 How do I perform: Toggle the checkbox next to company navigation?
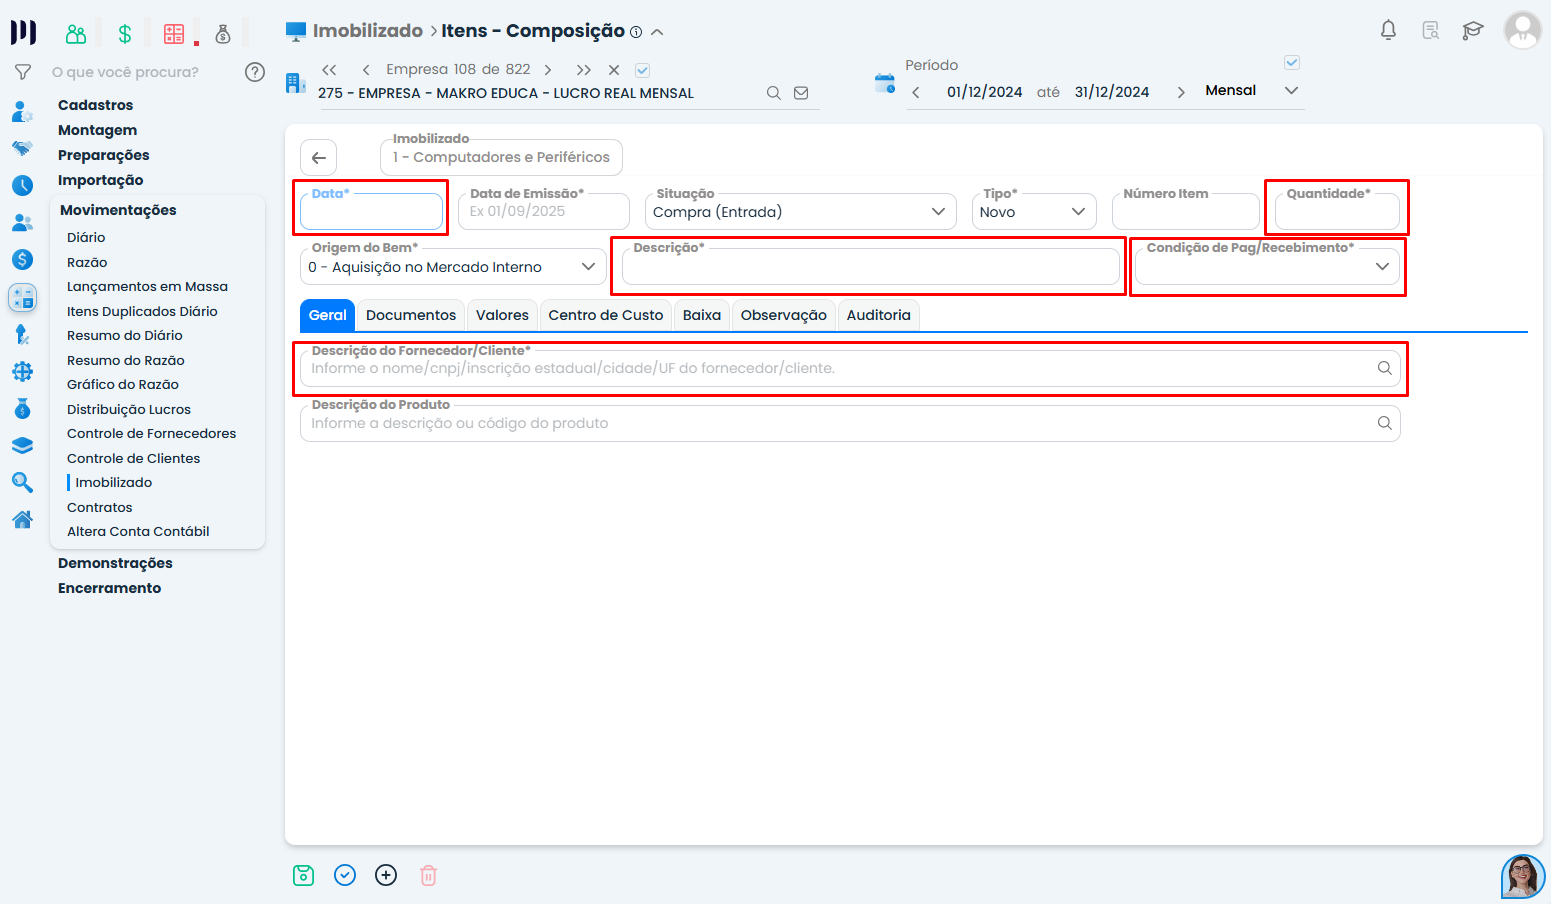click(x=643, y=70)
